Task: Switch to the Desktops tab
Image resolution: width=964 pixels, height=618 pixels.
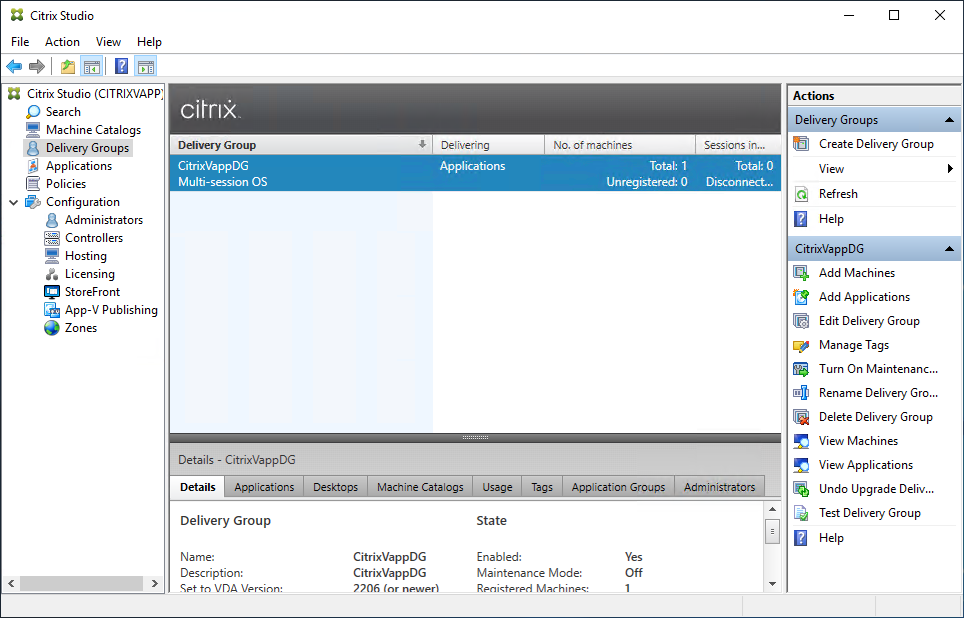Action: [x=336, y=486]
